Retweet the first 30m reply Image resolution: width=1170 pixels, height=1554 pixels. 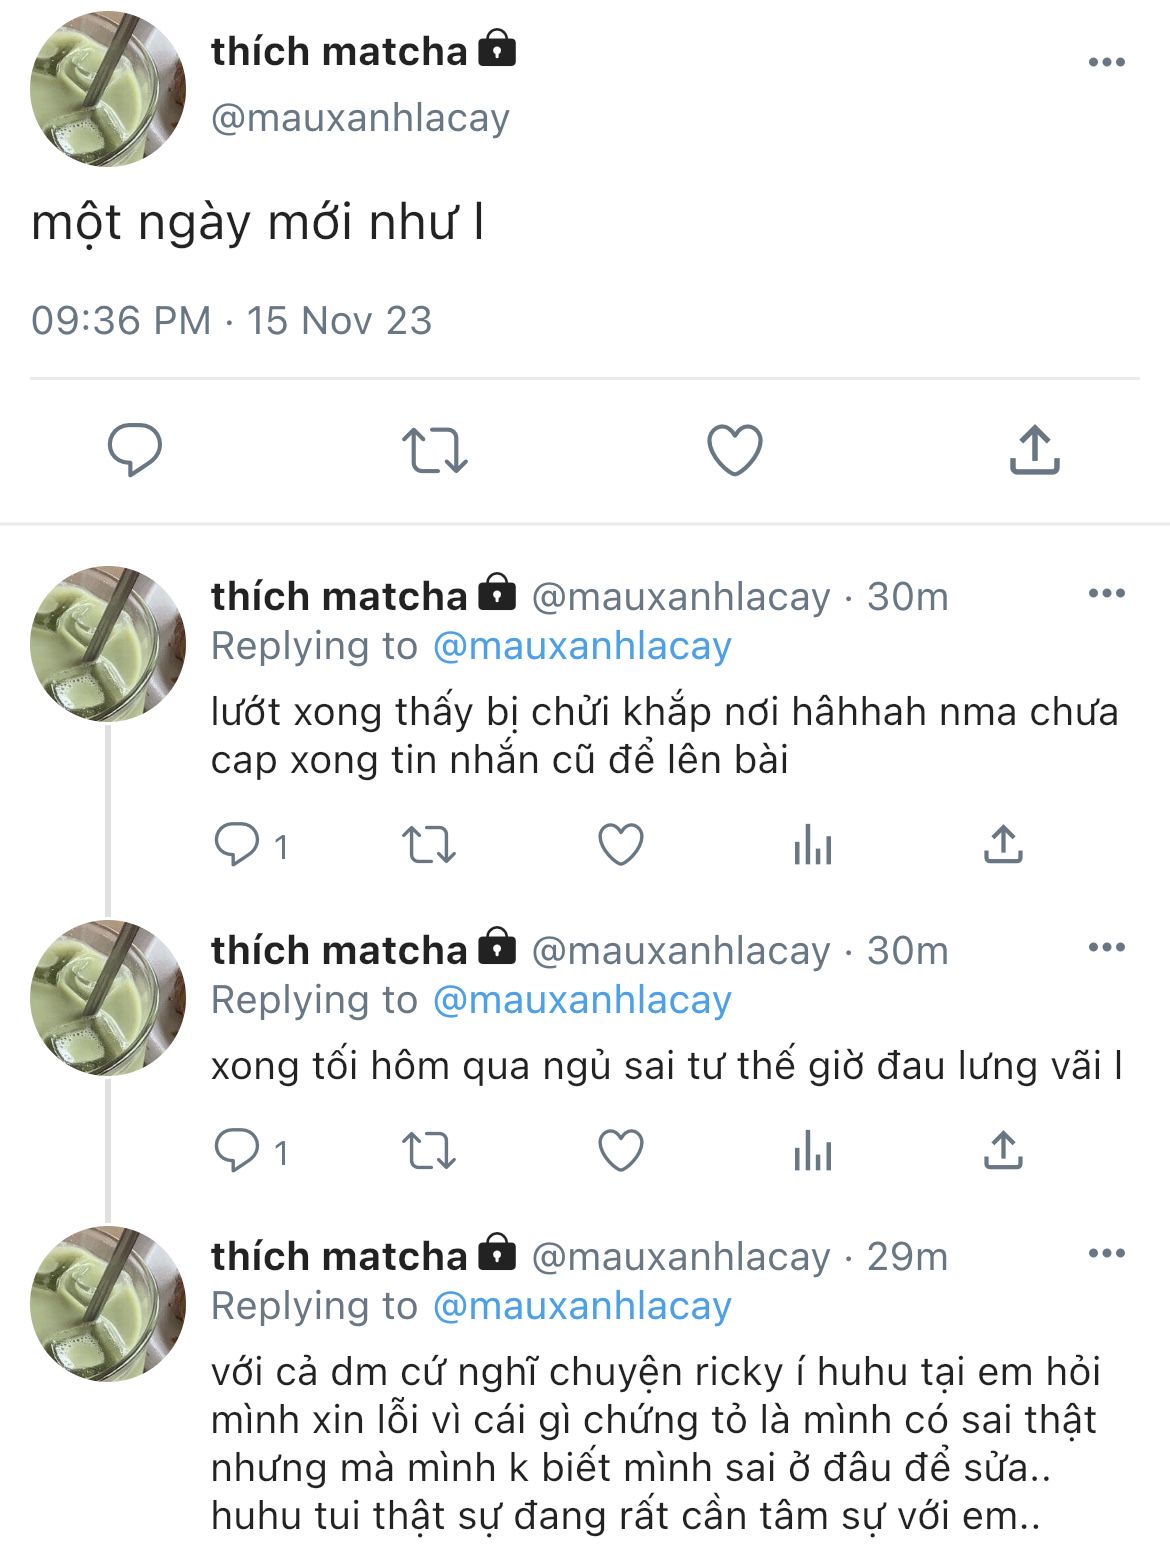[x=429, y=845]
